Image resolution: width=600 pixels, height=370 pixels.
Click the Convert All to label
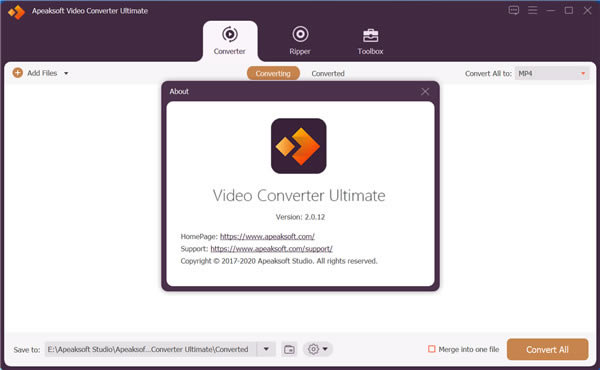point(488,73)
